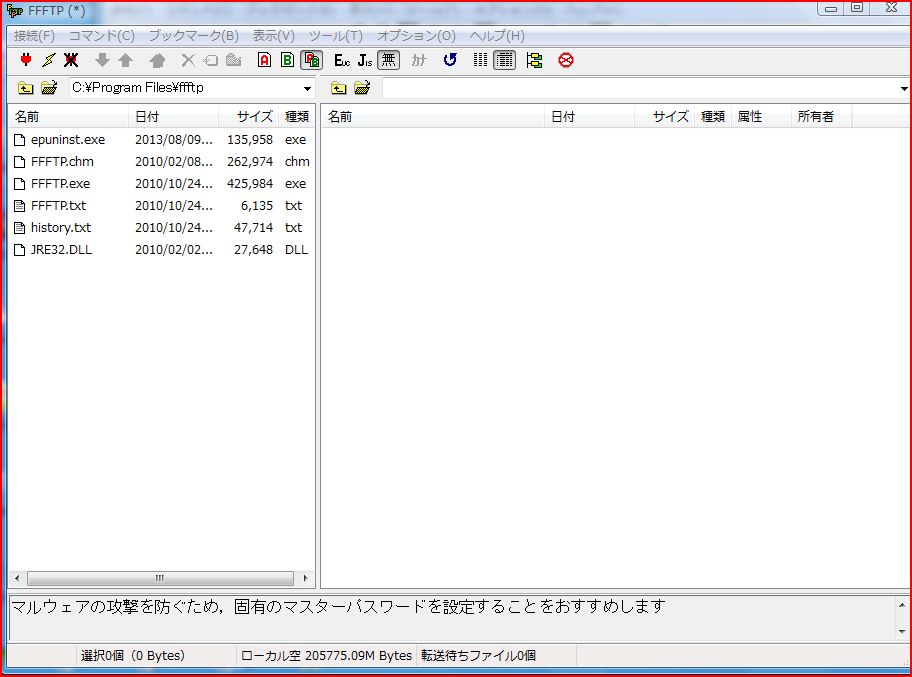Open the 表示(V) menu
Image resolution: width=912 pixels, height=677 pixels.
[x=273, y=36]
